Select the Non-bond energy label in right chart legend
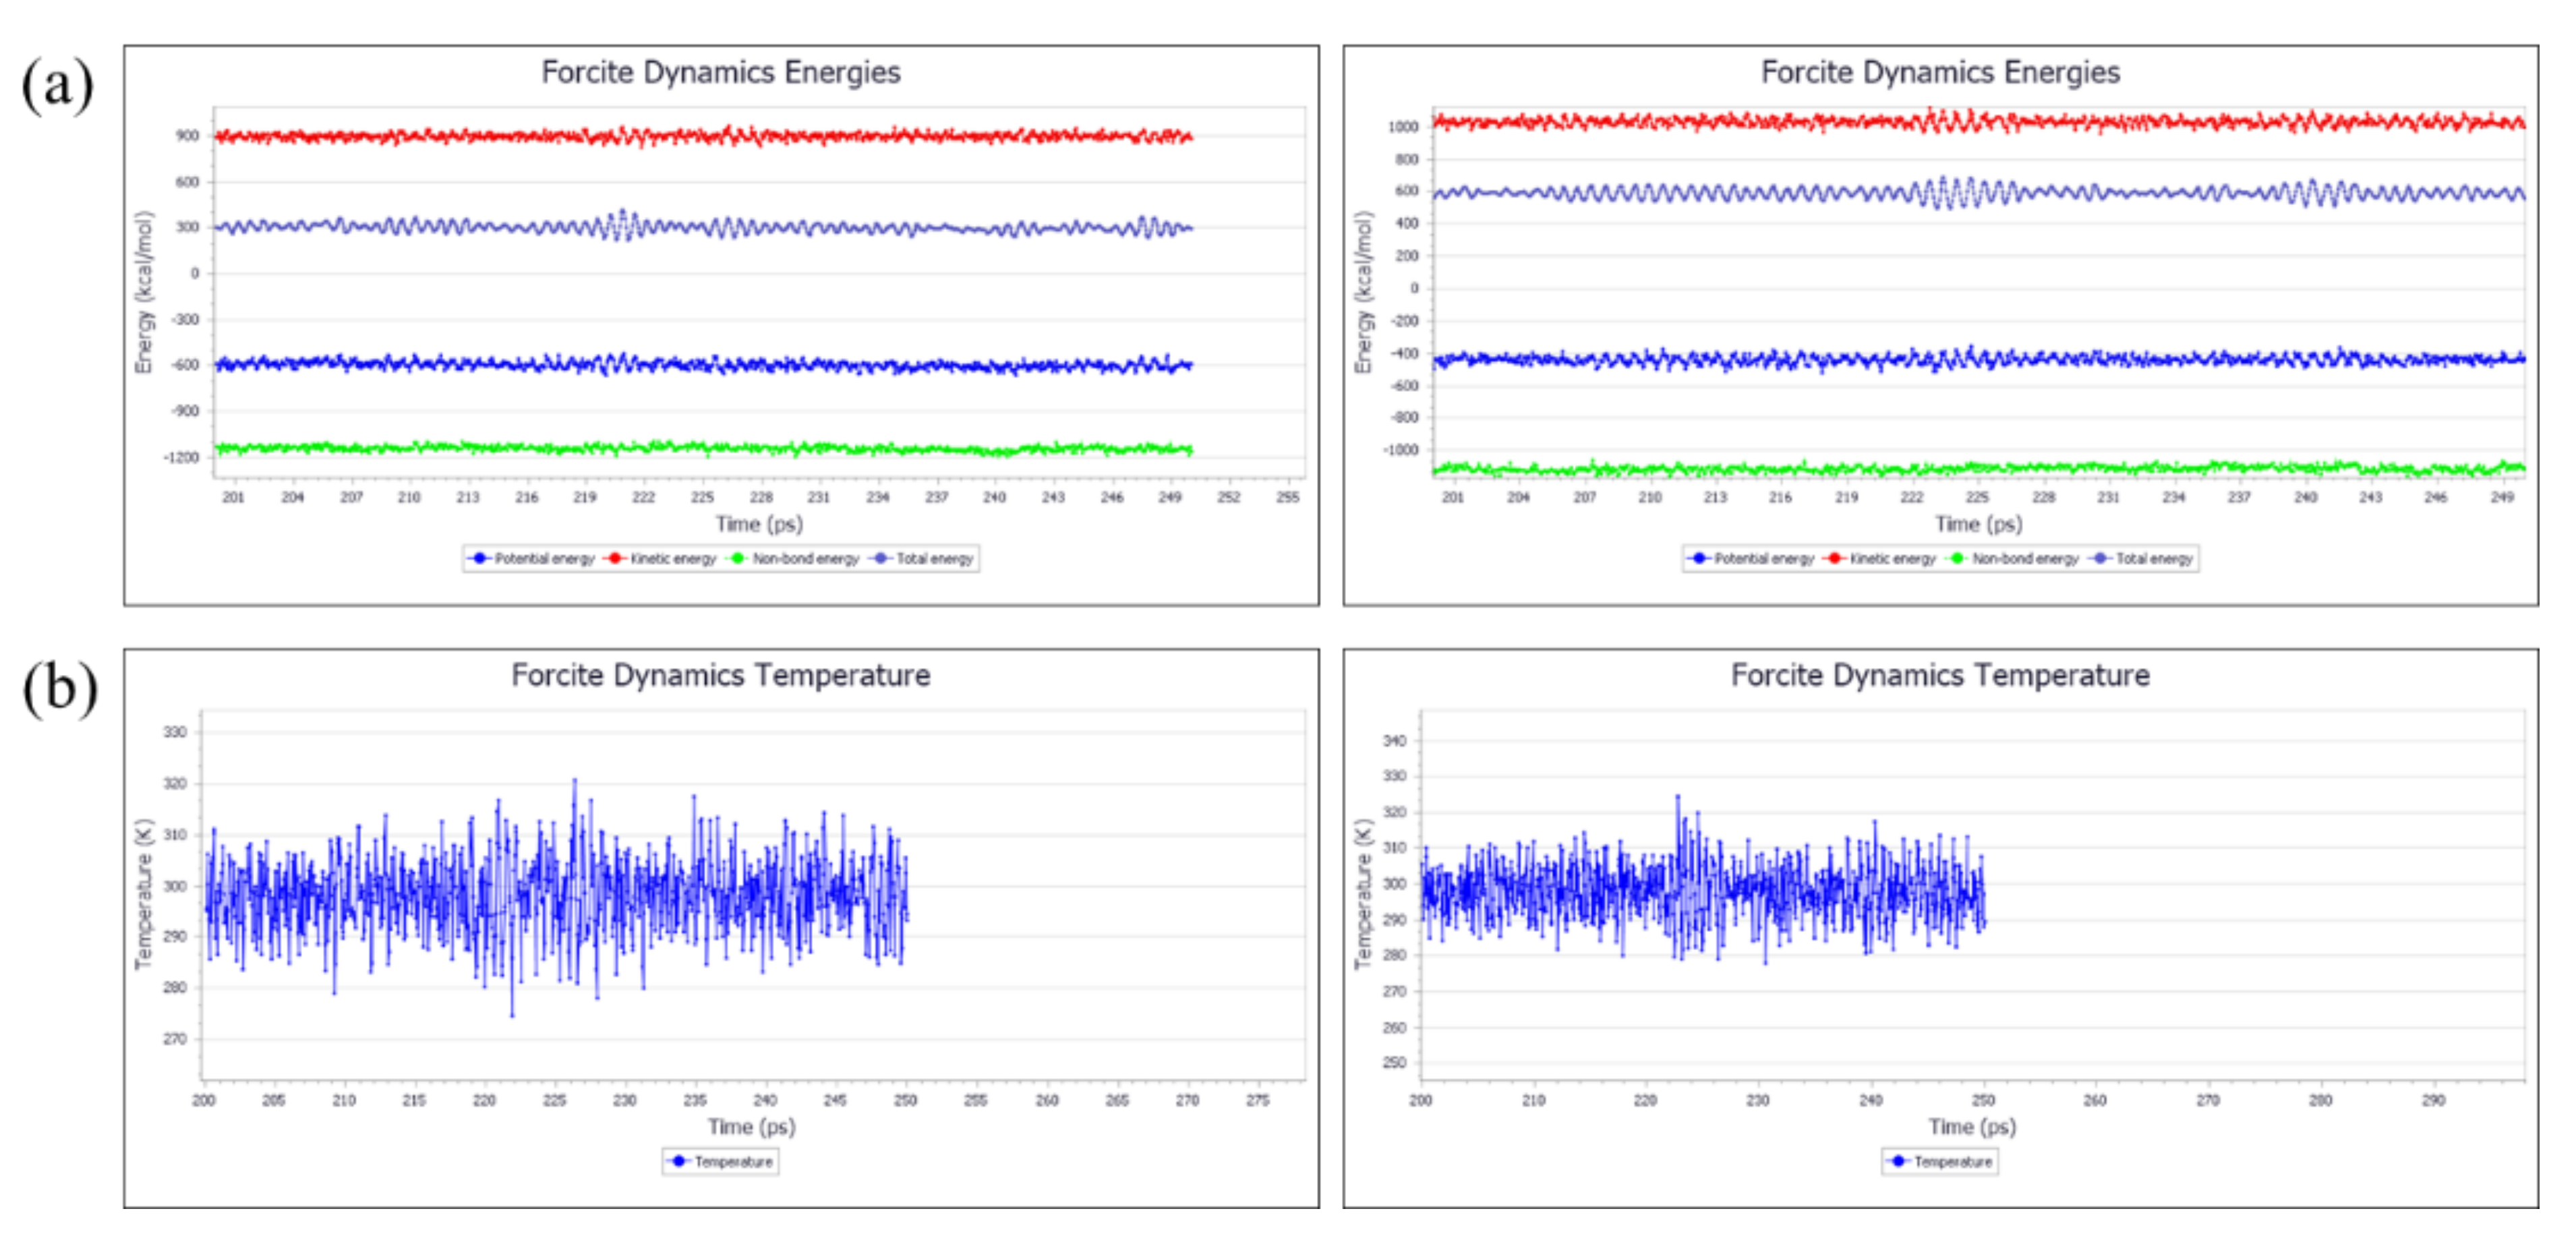2576x1238 pixels. [x=2025, y=559]
